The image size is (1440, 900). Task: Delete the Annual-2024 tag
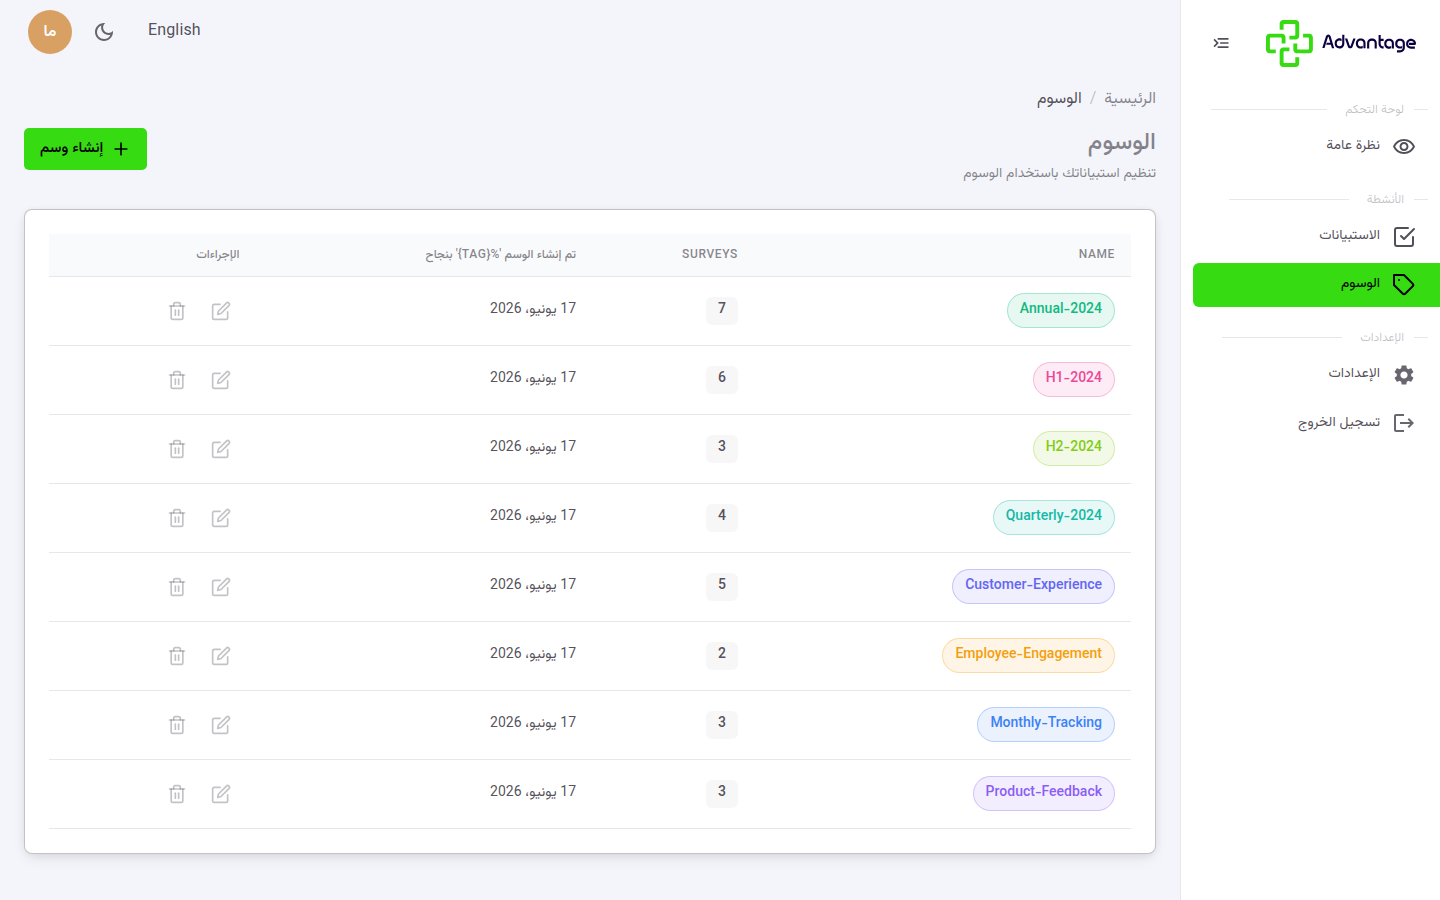pyautogui.click(x=177, y=311)
